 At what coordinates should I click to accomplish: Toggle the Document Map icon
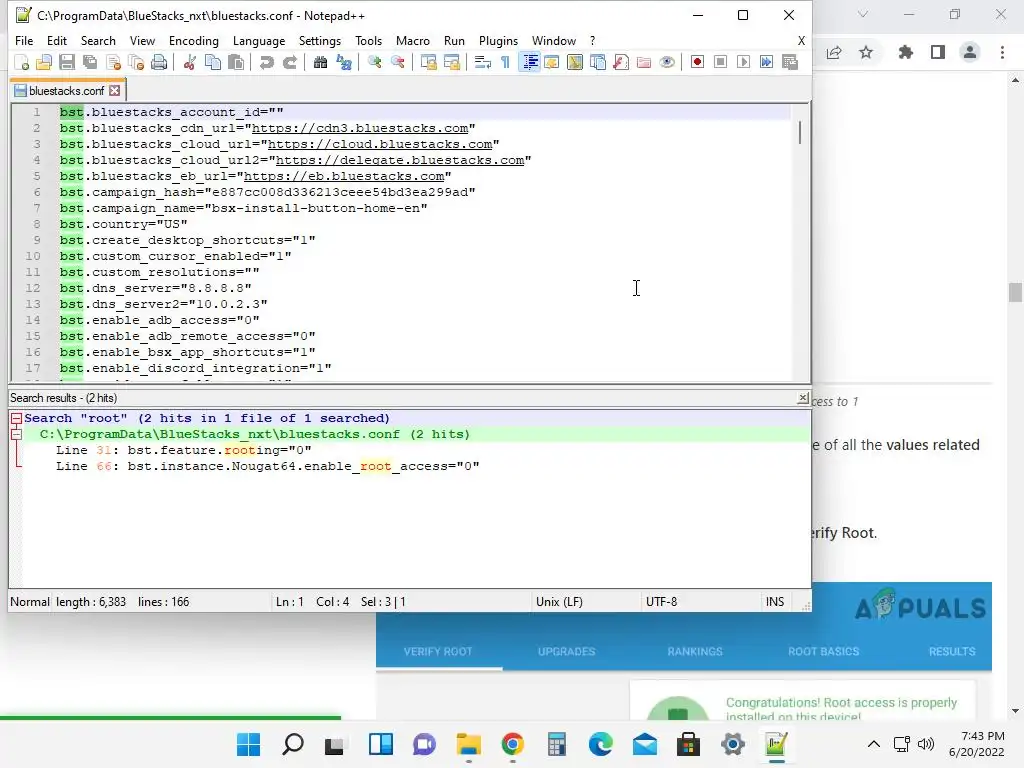pyautogui.click(x=575, y=62)
